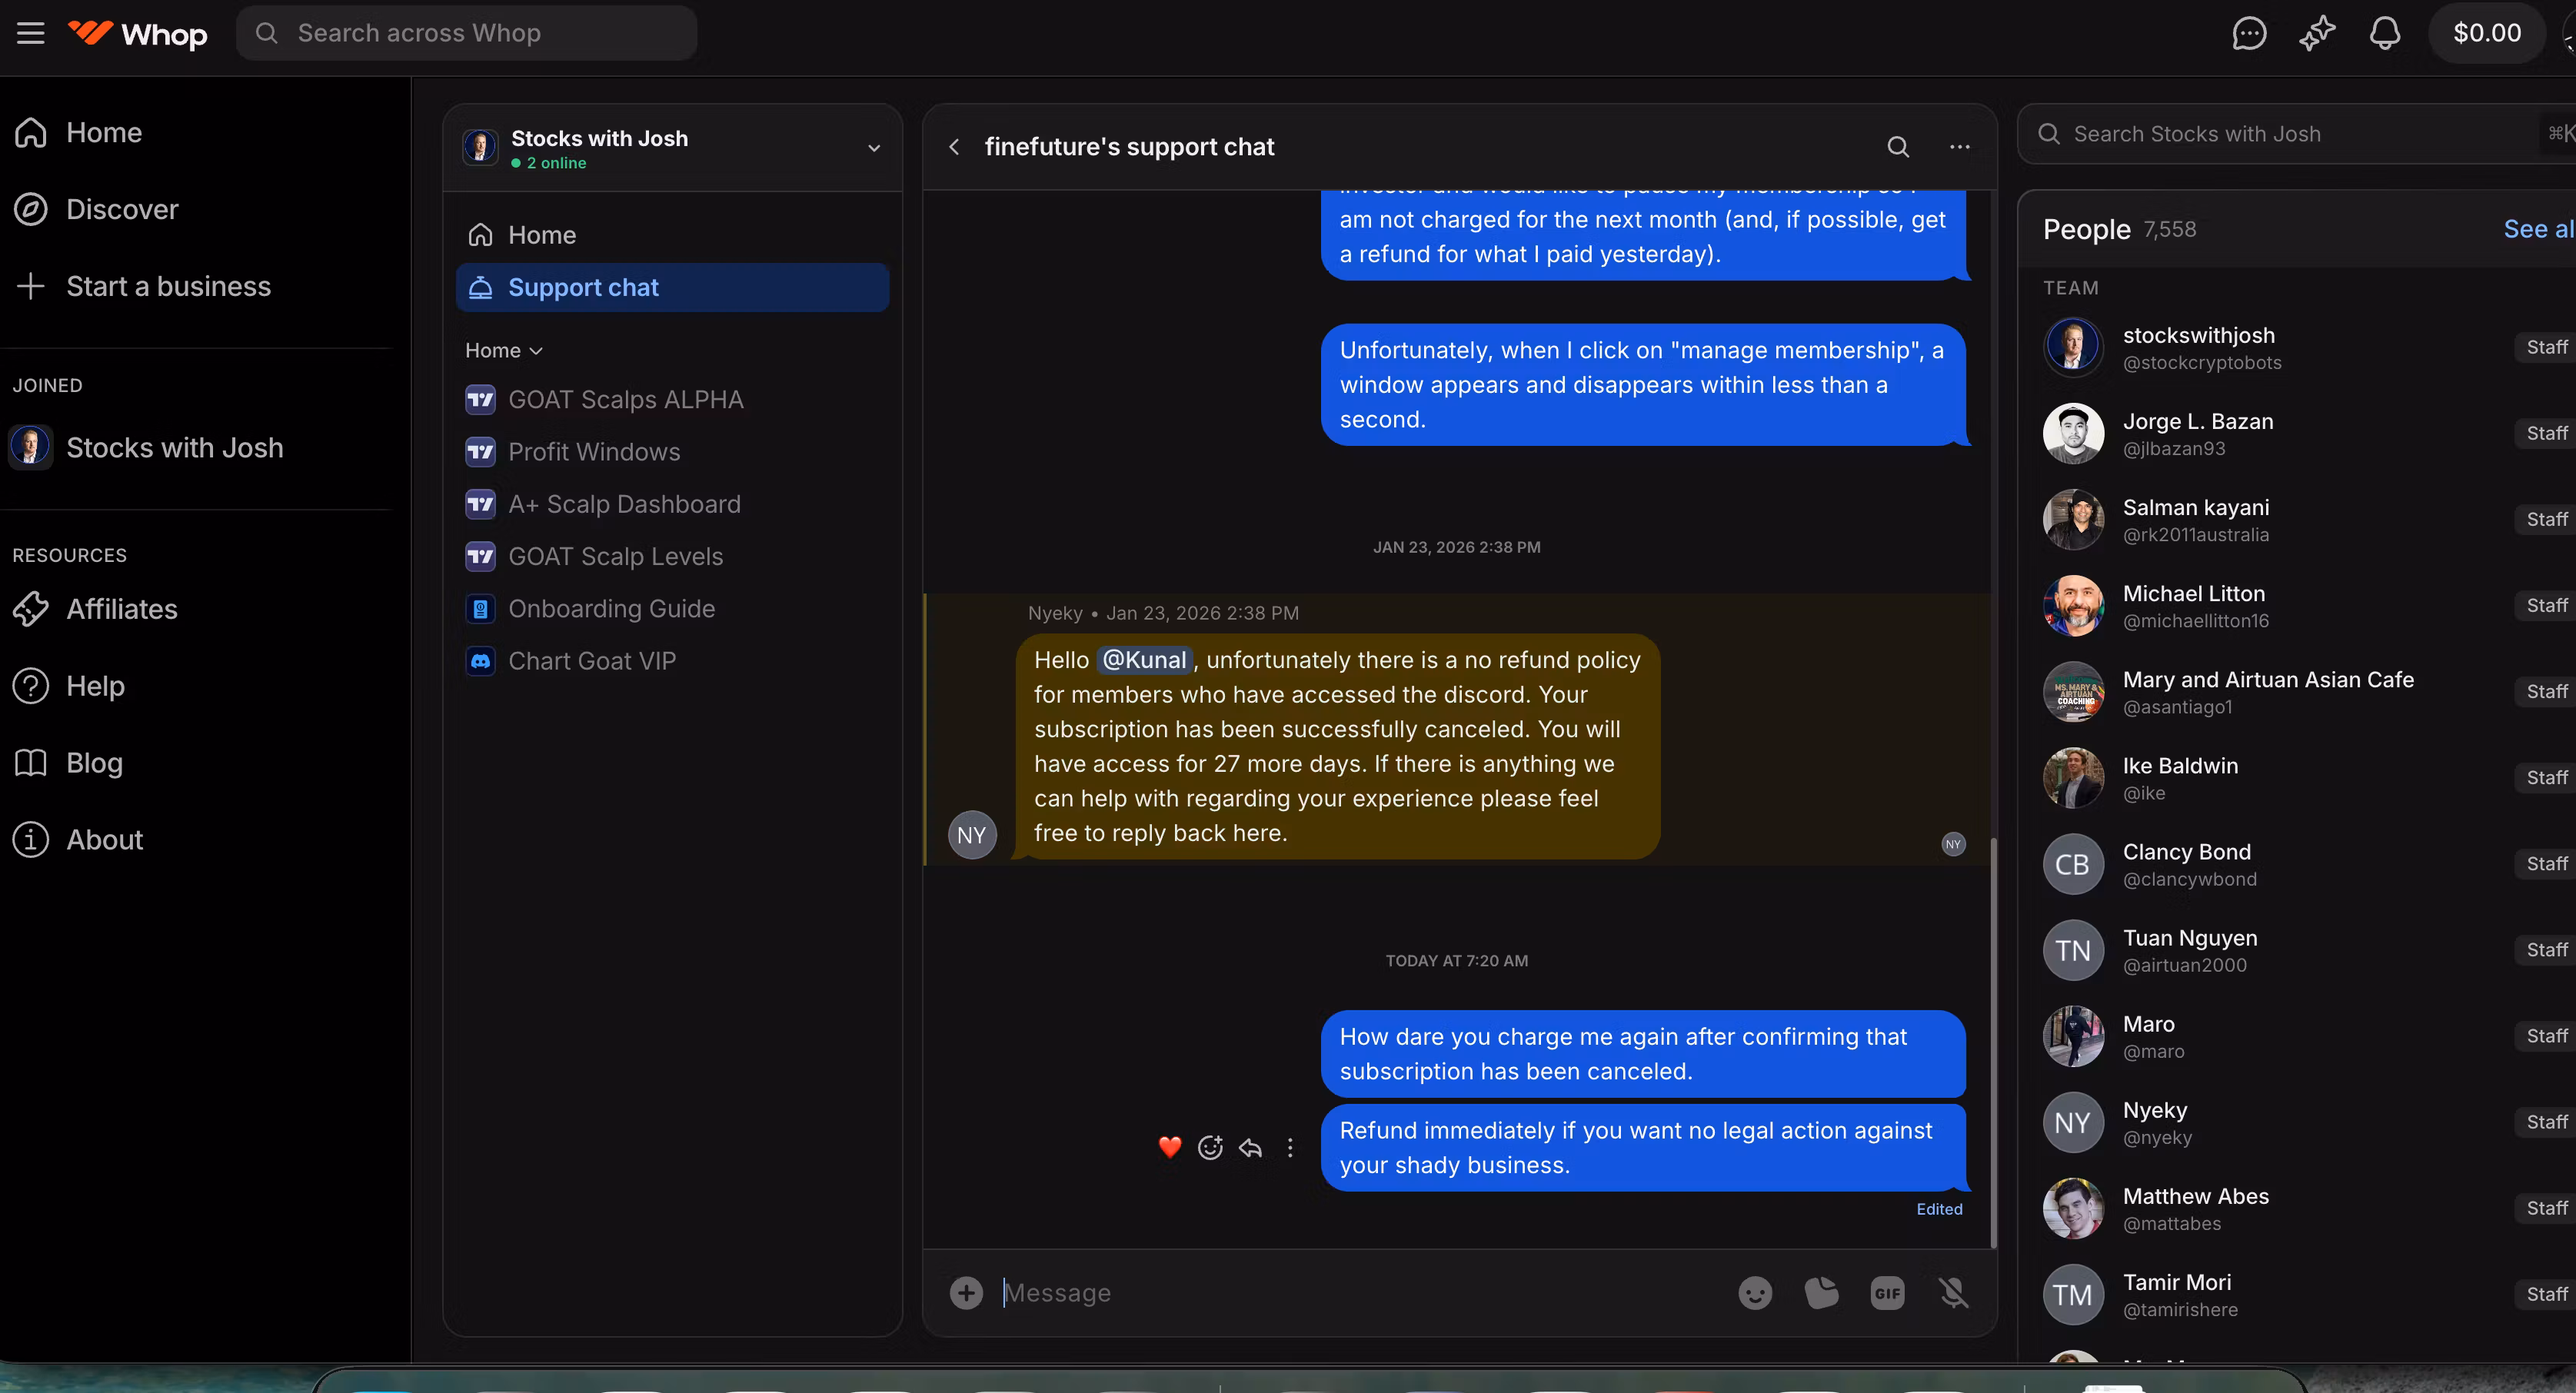Open the messages chat bubble icon

click(2248, 33)
